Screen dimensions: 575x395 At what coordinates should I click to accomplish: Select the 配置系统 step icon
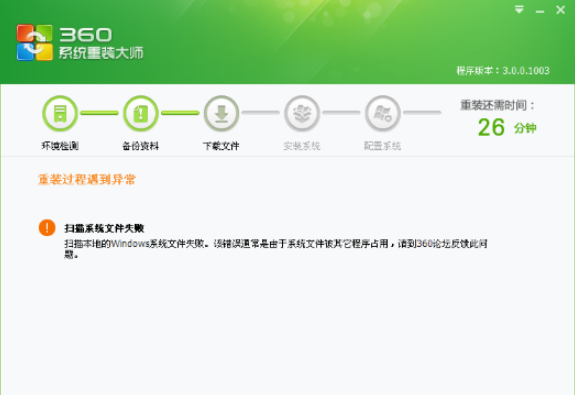[x=383, y=113]
